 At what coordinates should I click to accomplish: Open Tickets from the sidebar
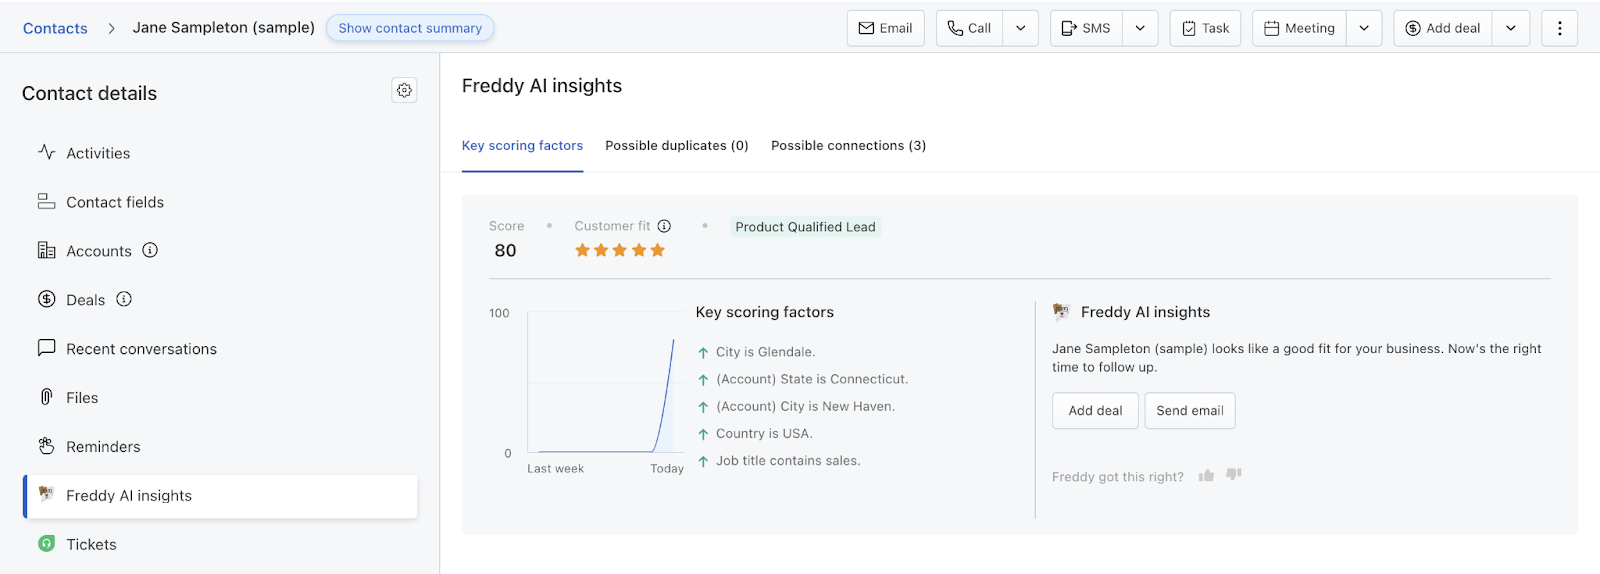pyautogui.click(x=91, y=544)
